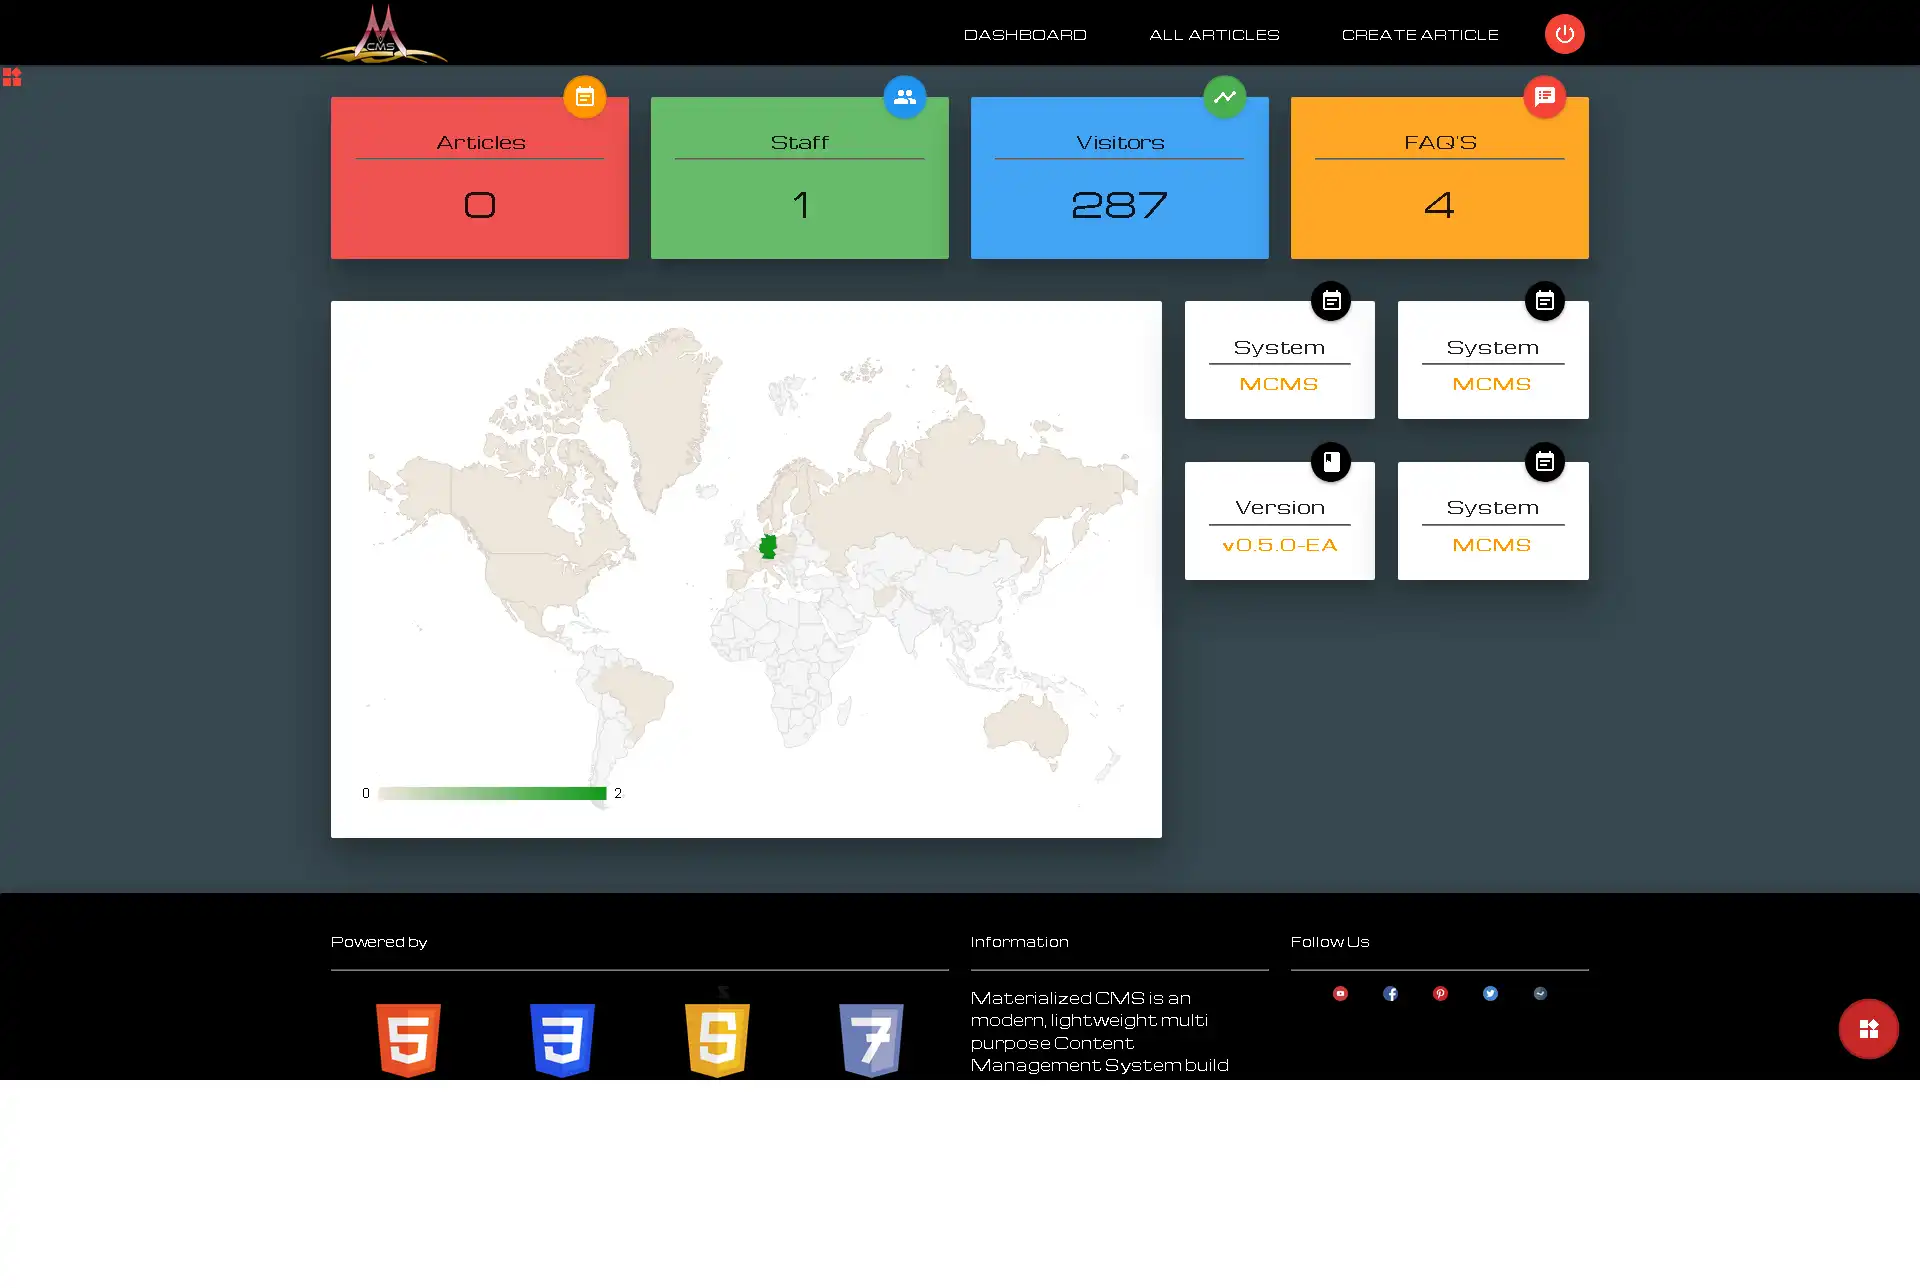Click the Facebook social follow icon

[1391, 993]
